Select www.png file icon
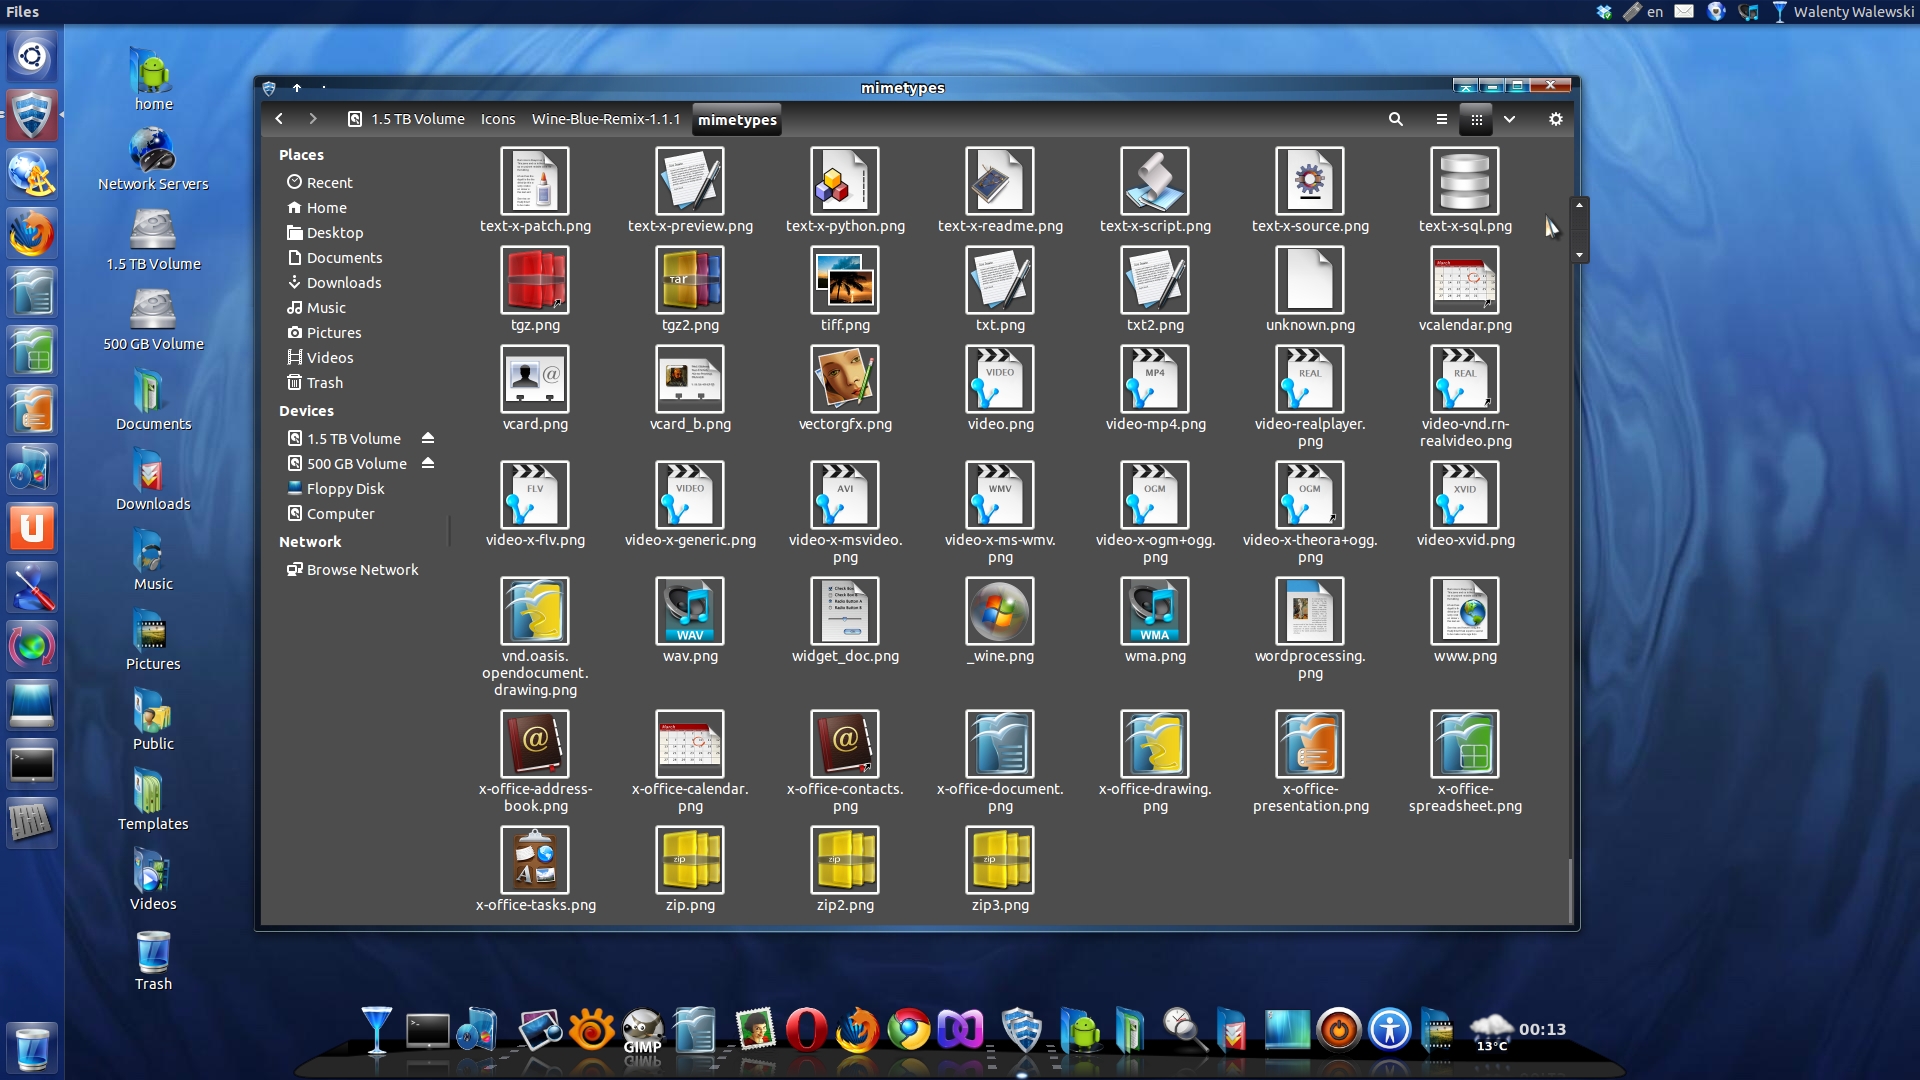This screenshot has width=1920, height=1080. (x=1465, y=611)
